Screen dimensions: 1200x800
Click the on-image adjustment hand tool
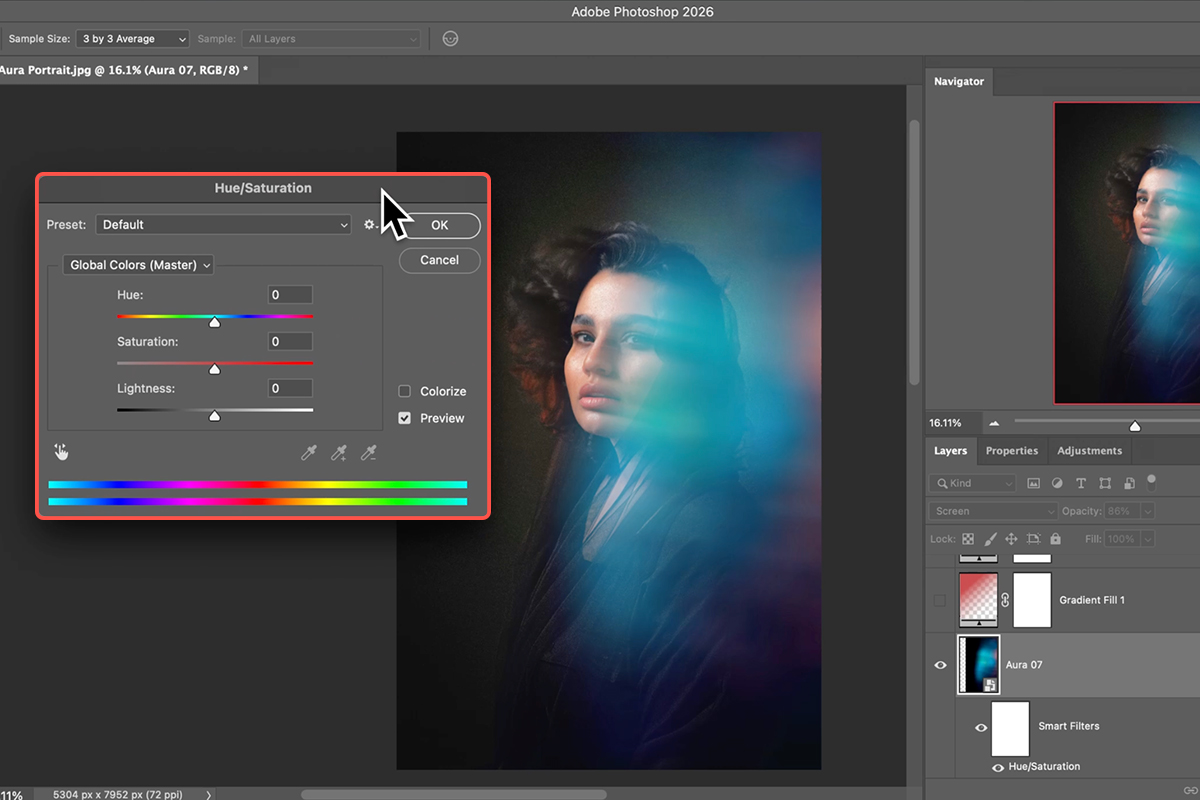[61, 452]
